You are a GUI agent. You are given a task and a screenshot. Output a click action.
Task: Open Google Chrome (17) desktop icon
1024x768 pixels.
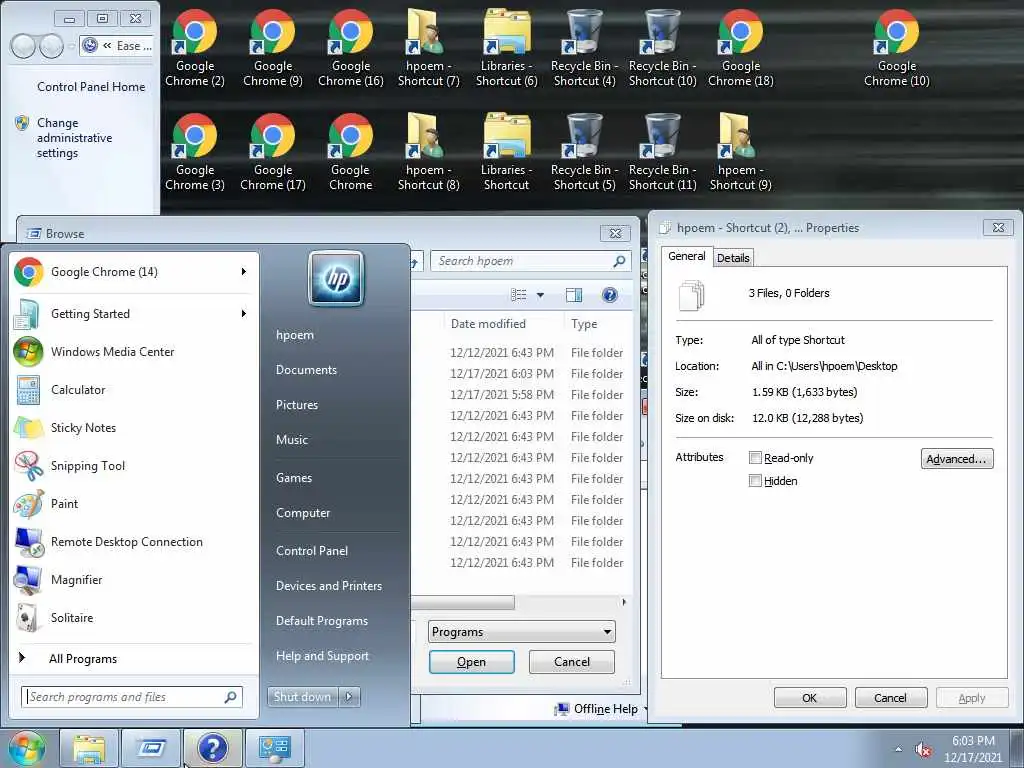coord(273,152)
